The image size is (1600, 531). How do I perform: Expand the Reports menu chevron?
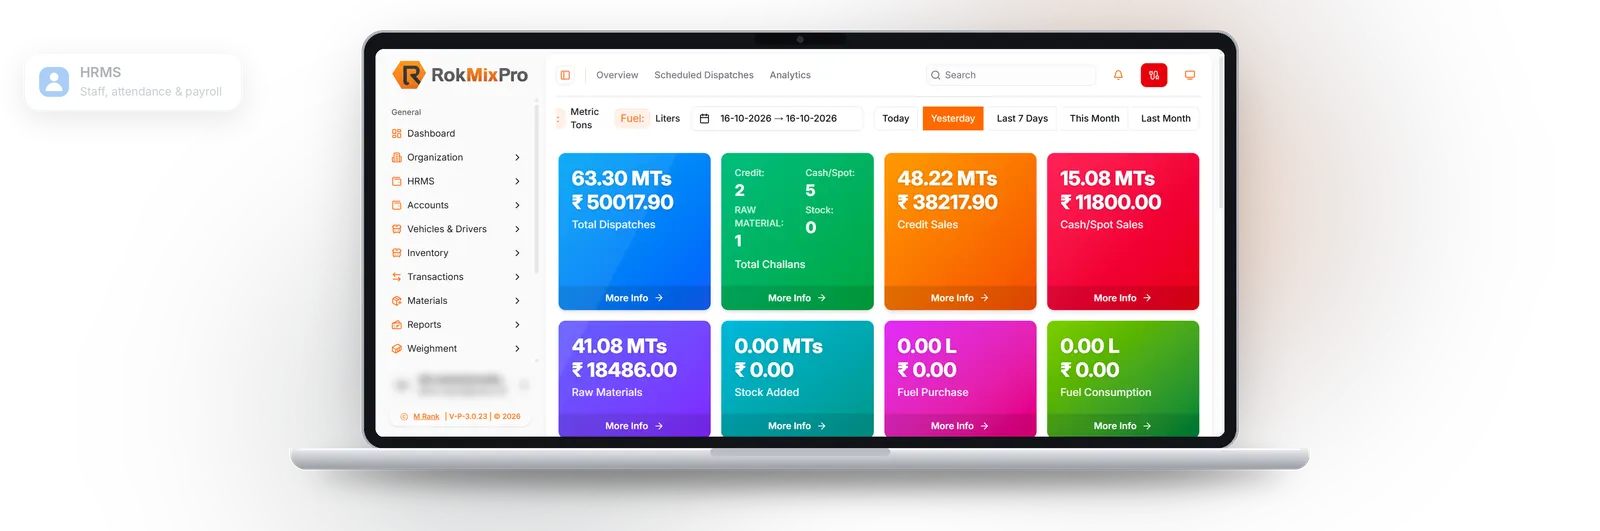coord(517,325)
